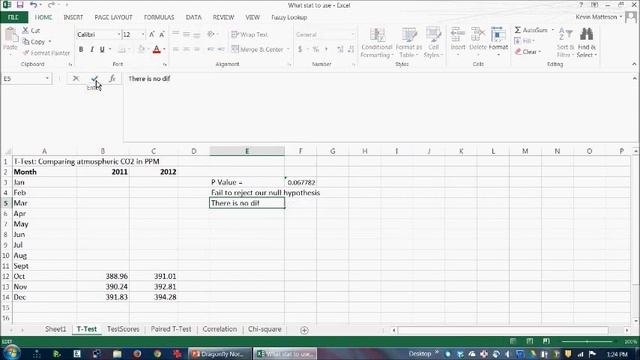640x360 pixels.
Task: Click Find & Select binoculars icon
Action: 587,34
